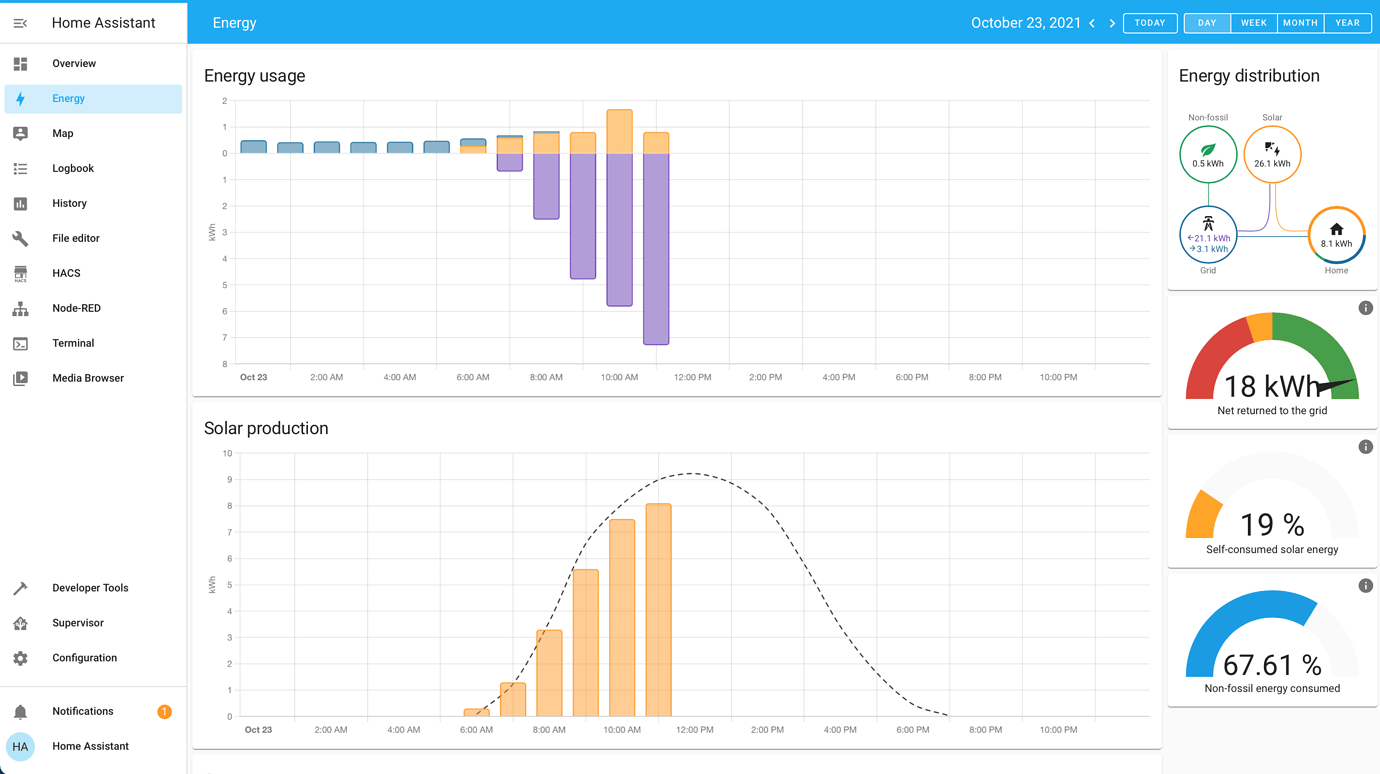This screenshot has height=774, width=1380.
Task: Click the Home Assistant user profile
Action: click(x=89, y=746)
